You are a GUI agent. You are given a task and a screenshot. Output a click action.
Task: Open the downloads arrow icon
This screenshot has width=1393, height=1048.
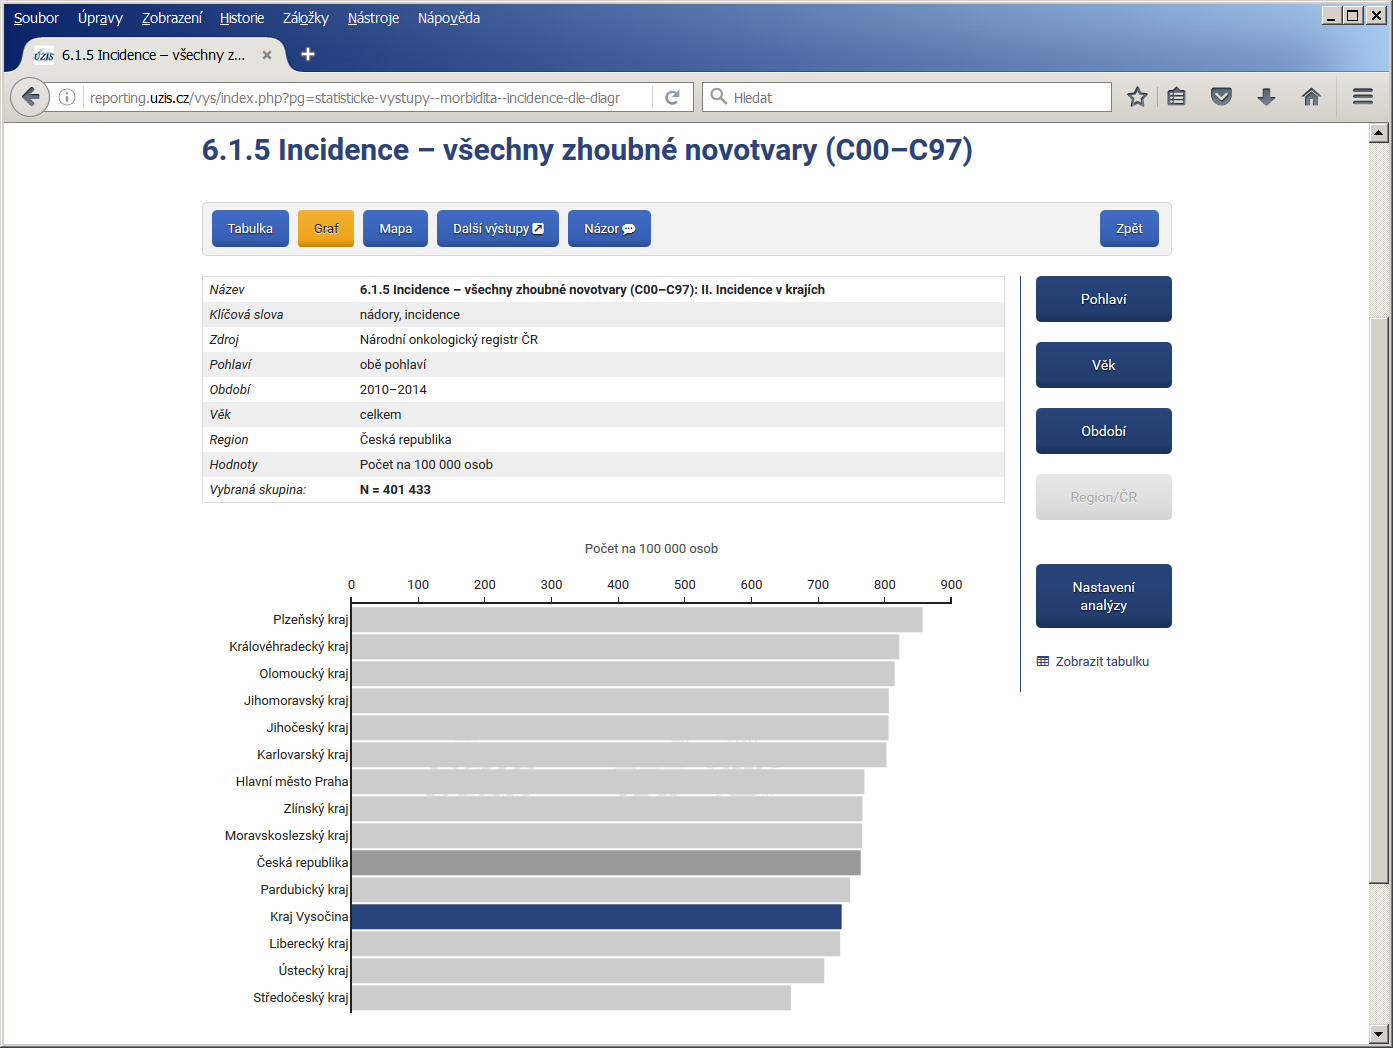(x=1266, y=97)
